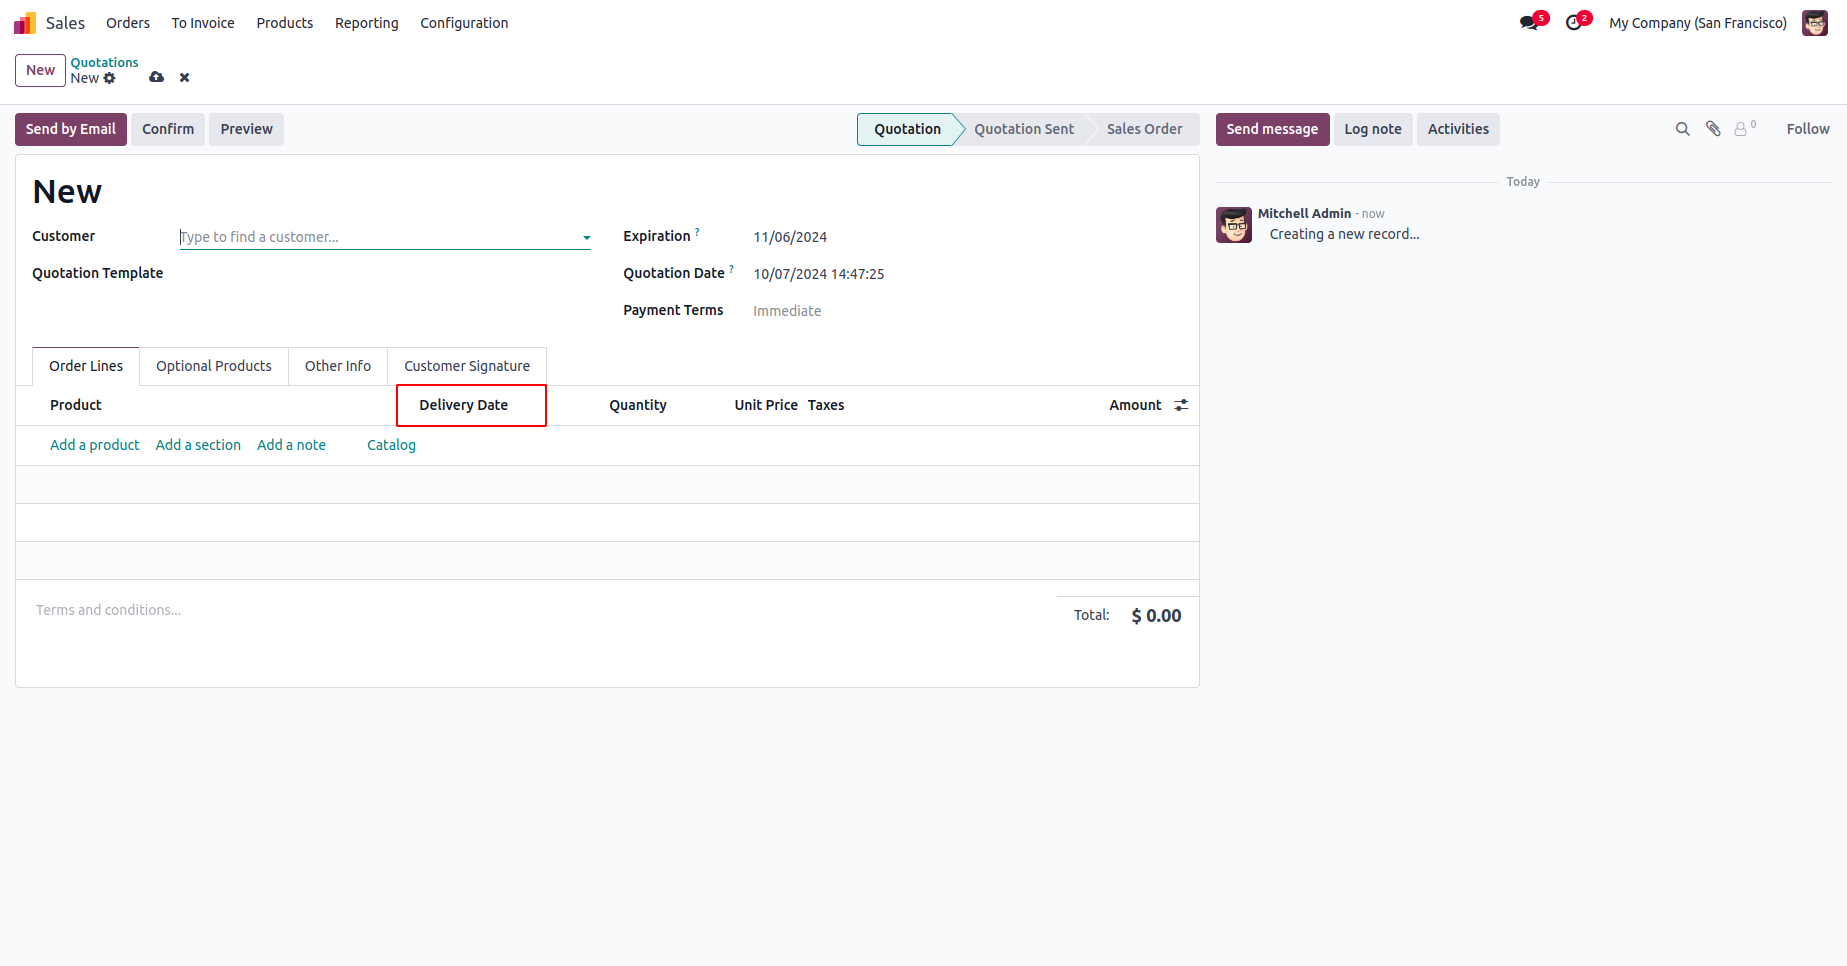Expand the Customer dropdown arrow
The width and height of the screenshot is (1847, 966).
click(x=587, y=238)
